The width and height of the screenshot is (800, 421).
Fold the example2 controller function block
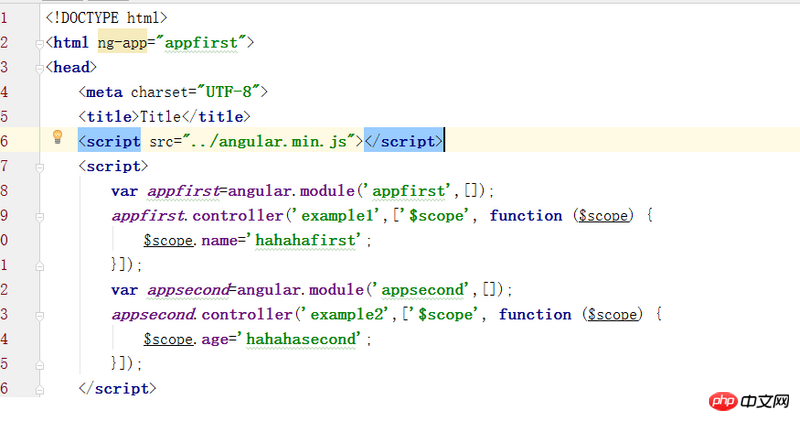[39, 316]
